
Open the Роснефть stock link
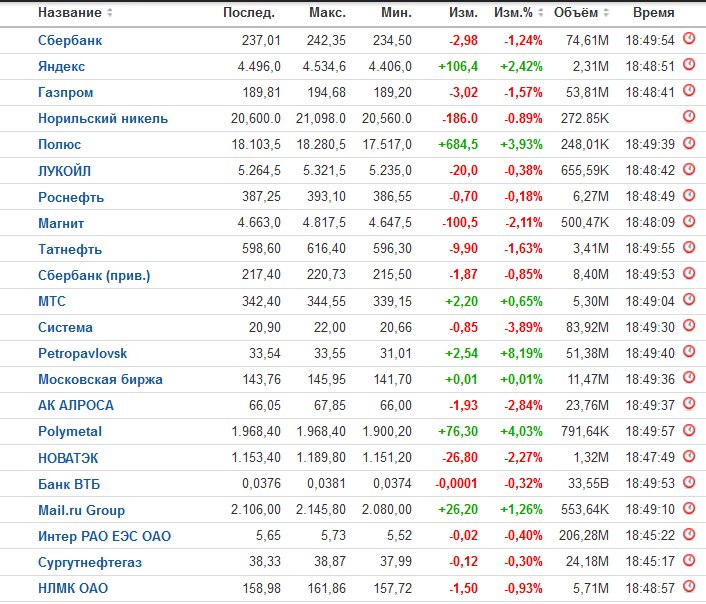tap(71, 197)
